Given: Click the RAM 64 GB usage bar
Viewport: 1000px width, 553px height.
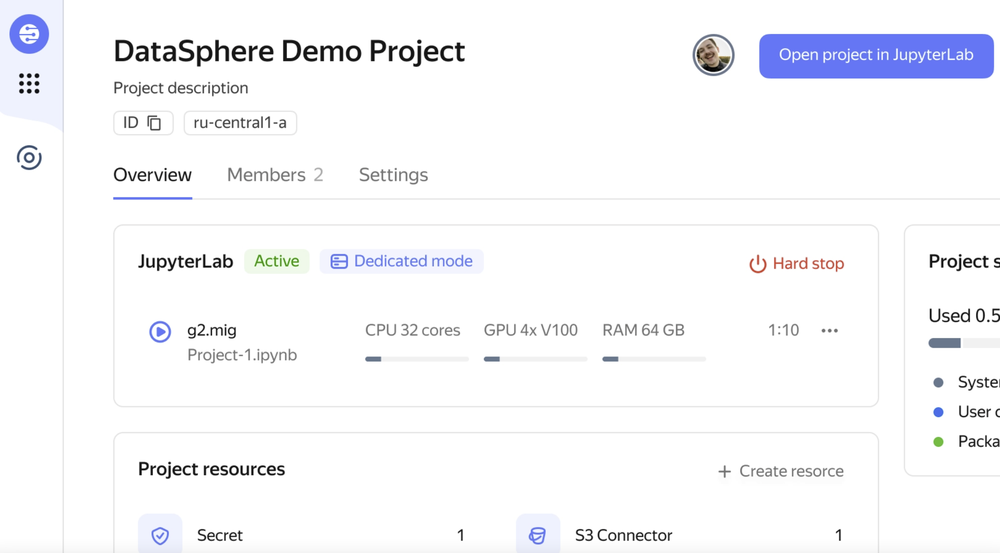Looking at the screenshot, I should (x=654, y=359).
